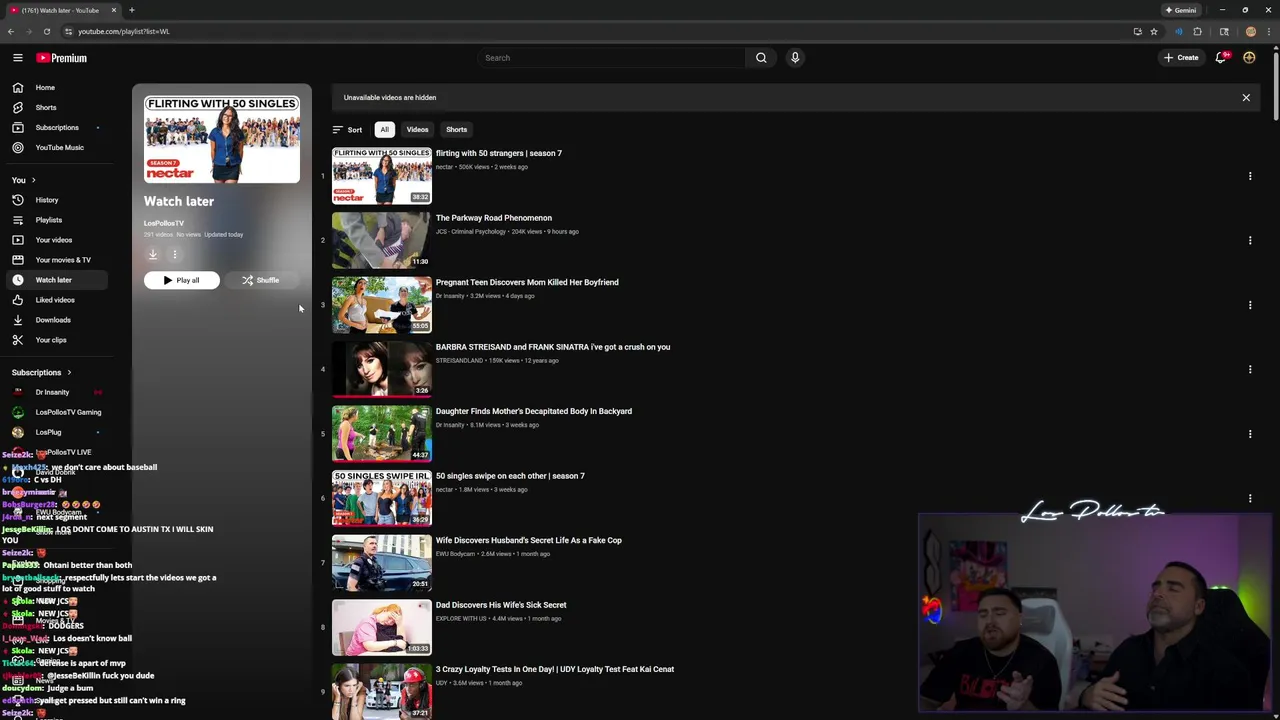
Task: Open The Parkway Road Phenomenon thumbnail
Action: (x=382, y=240)
